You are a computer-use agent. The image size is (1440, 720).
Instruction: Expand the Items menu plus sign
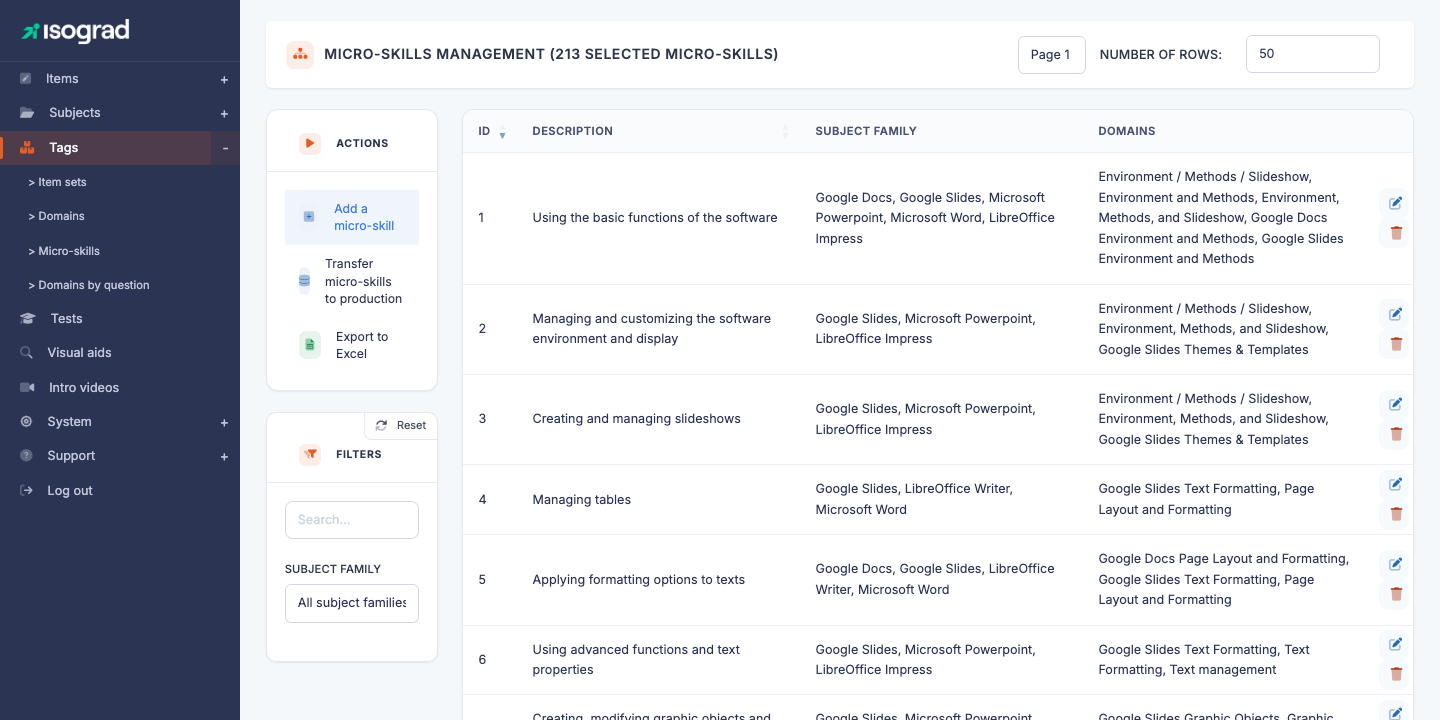click(x=224, y=79)
